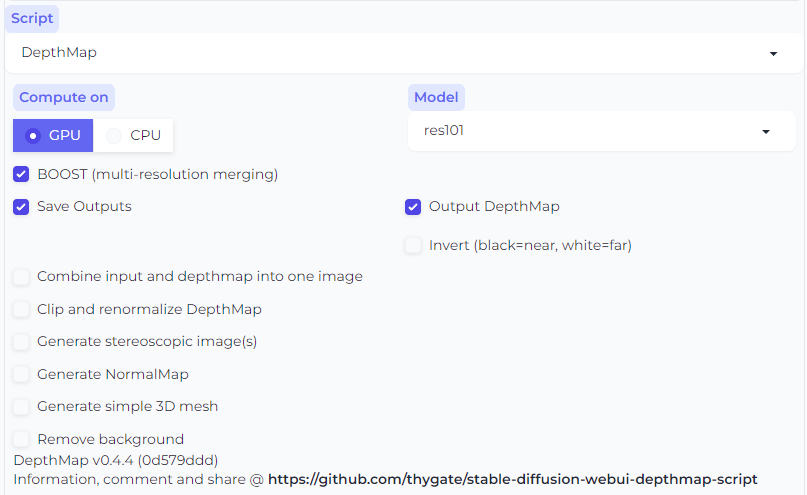The image size is (807, 495).
Task: Enable Clip and renormalize DepthMap
Action: (21, 309)
